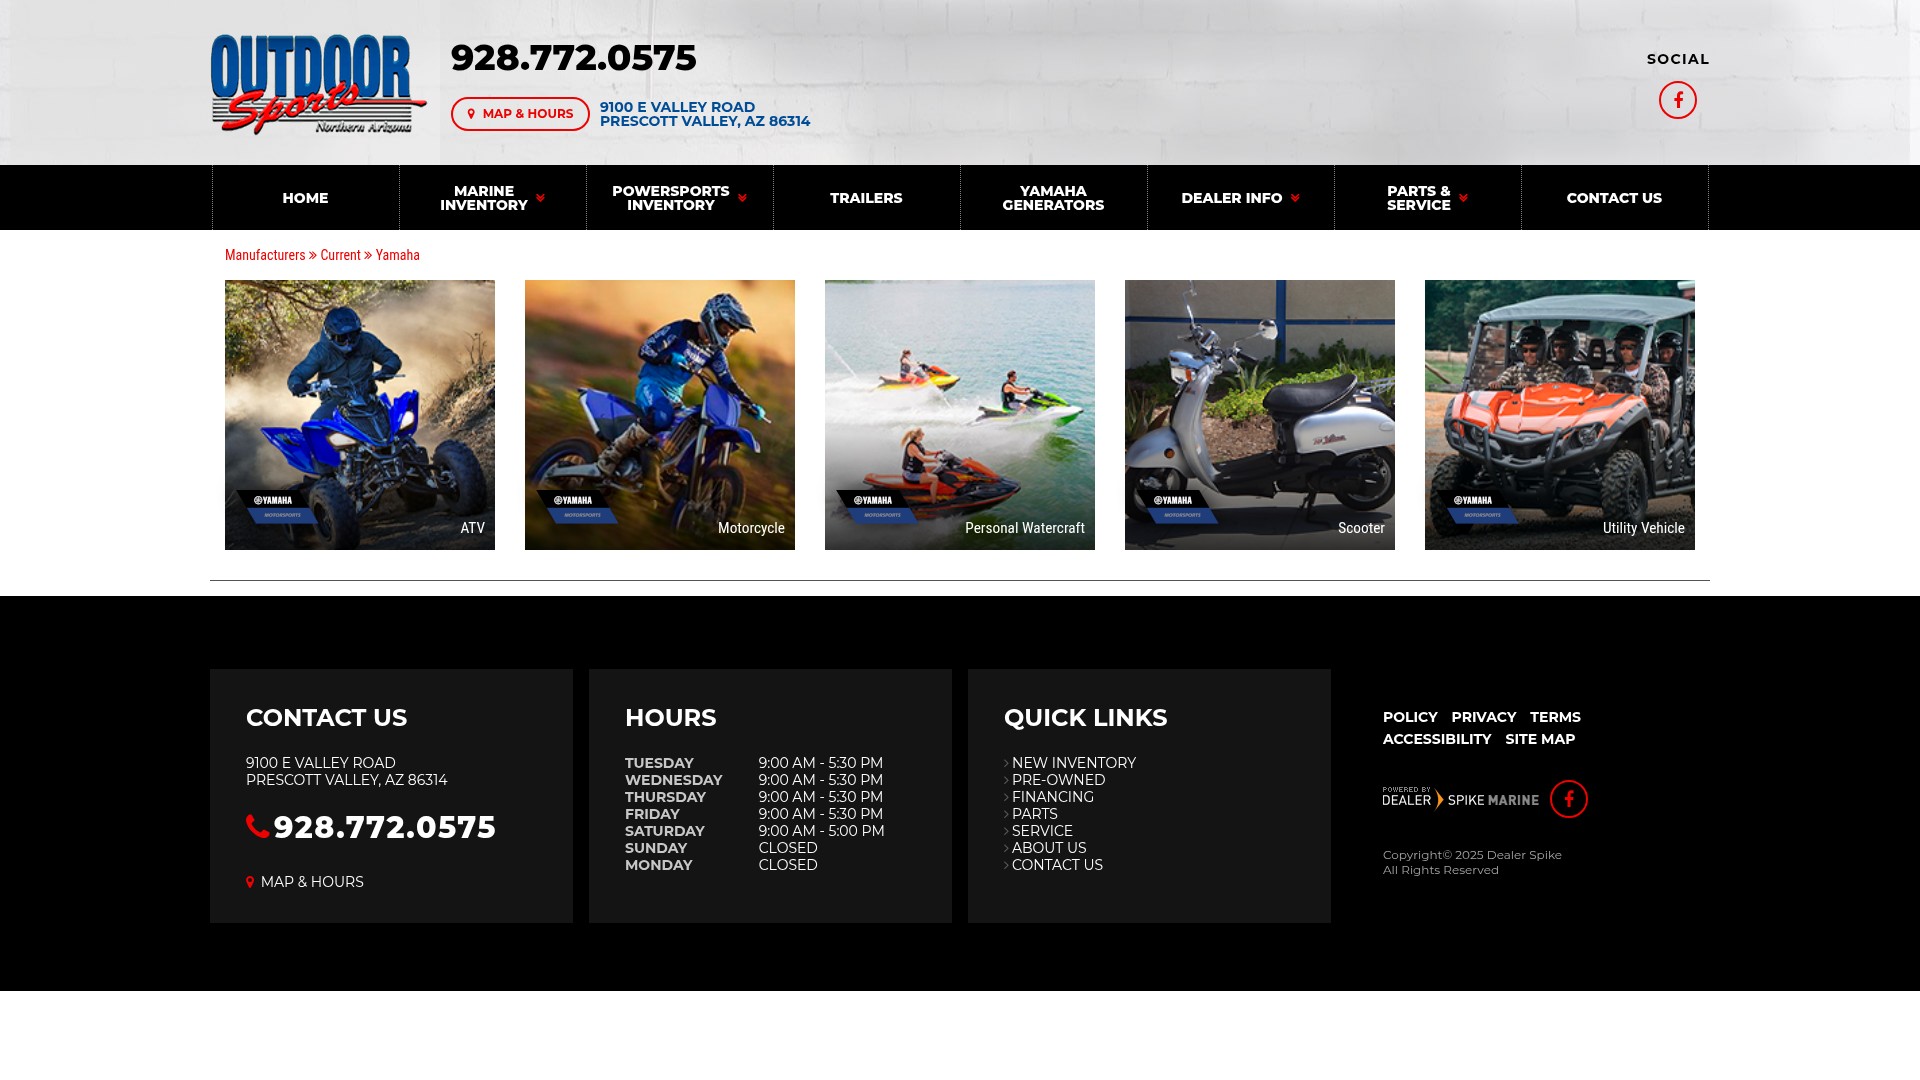This screenshot has width=1920, height=1080.
Task: Click the footer address 9100 E Valley Road
Action: click(347, 771)
